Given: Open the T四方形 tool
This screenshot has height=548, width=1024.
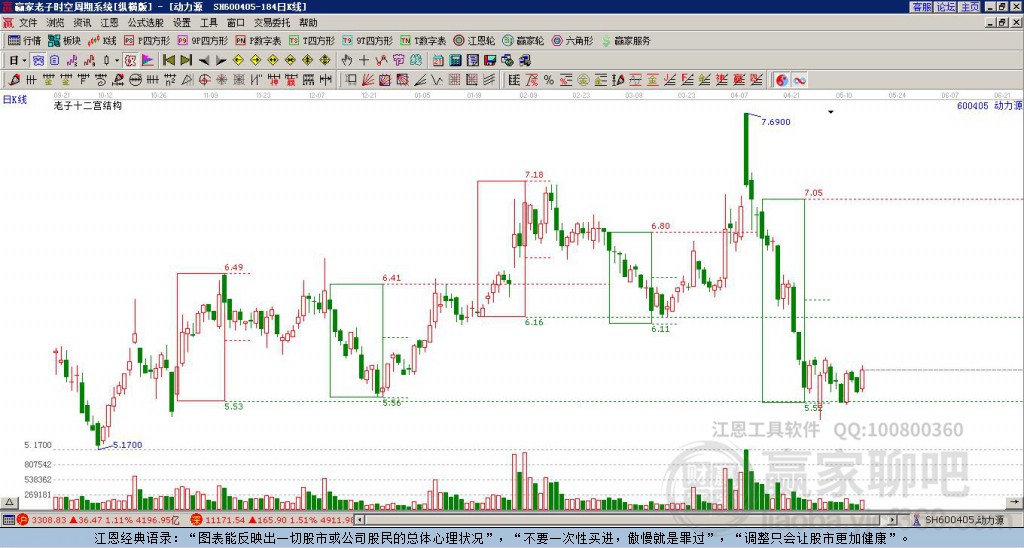Looking at the screenshot, I should (x=312, y=40).
